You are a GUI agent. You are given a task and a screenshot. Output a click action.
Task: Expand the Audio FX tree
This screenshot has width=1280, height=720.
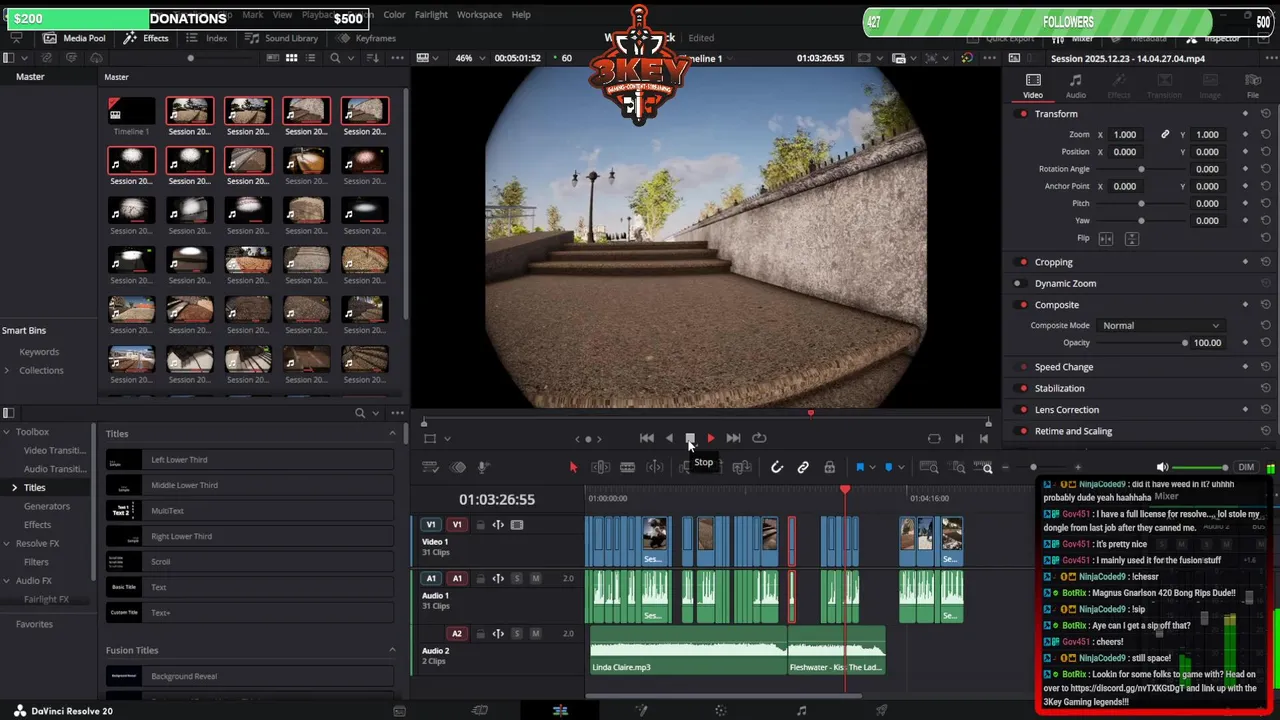[x=6, y=581]
